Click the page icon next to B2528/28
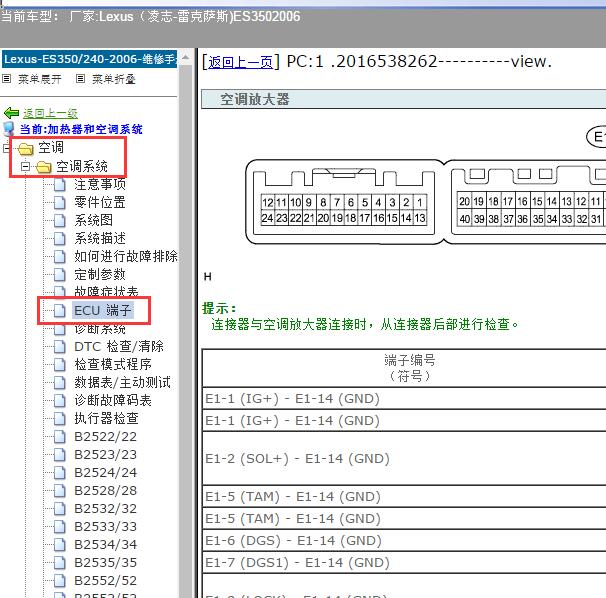The image size is (606, 598). coord(60,491)
